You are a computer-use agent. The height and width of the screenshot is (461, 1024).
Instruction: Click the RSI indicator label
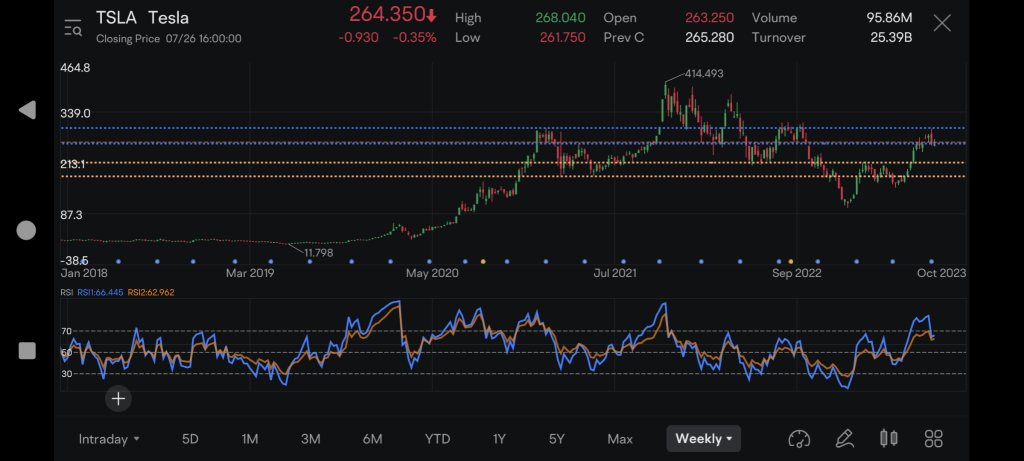click(x=66, y=293)
